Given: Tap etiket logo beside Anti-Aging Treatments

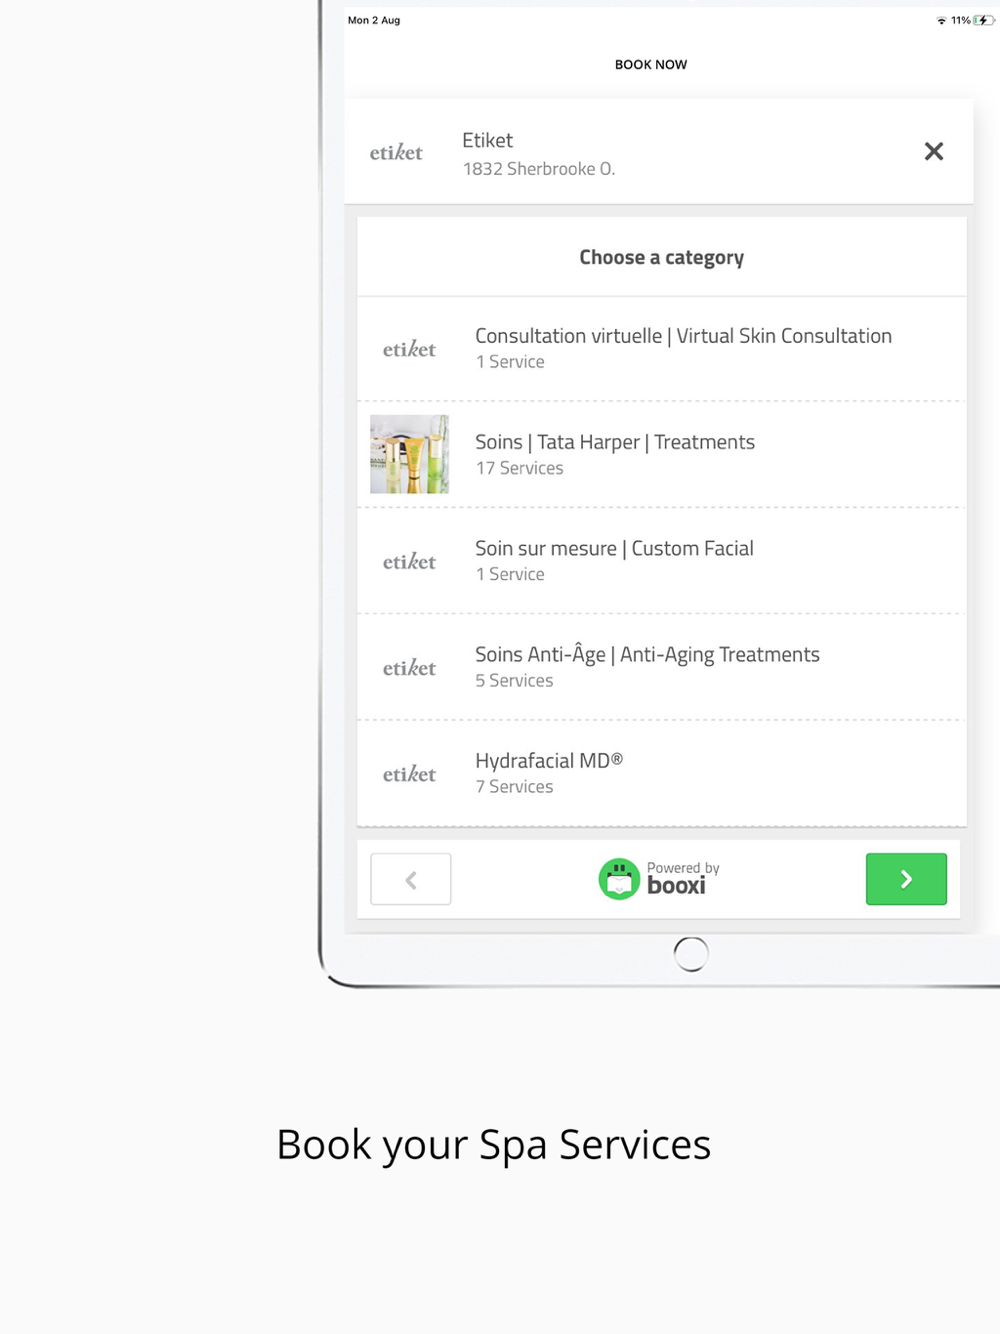Looking at the screenshot, I should tap(409, 667).
